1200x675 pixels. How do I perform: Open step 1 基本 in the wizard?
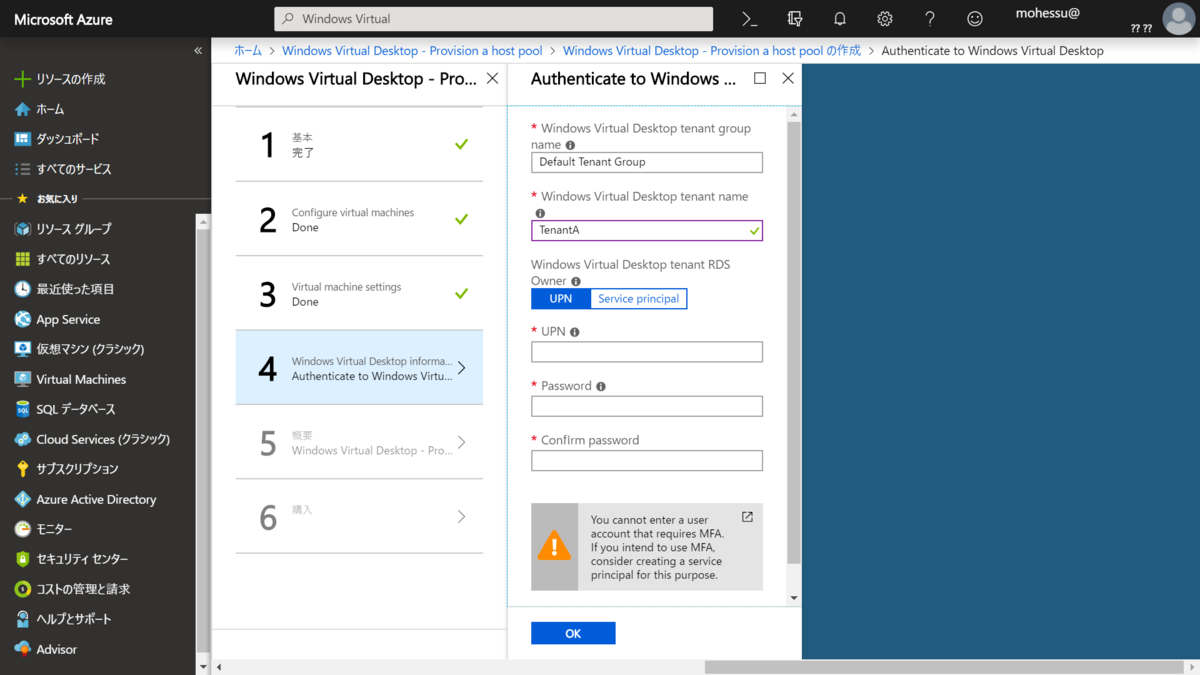point(359,145)
